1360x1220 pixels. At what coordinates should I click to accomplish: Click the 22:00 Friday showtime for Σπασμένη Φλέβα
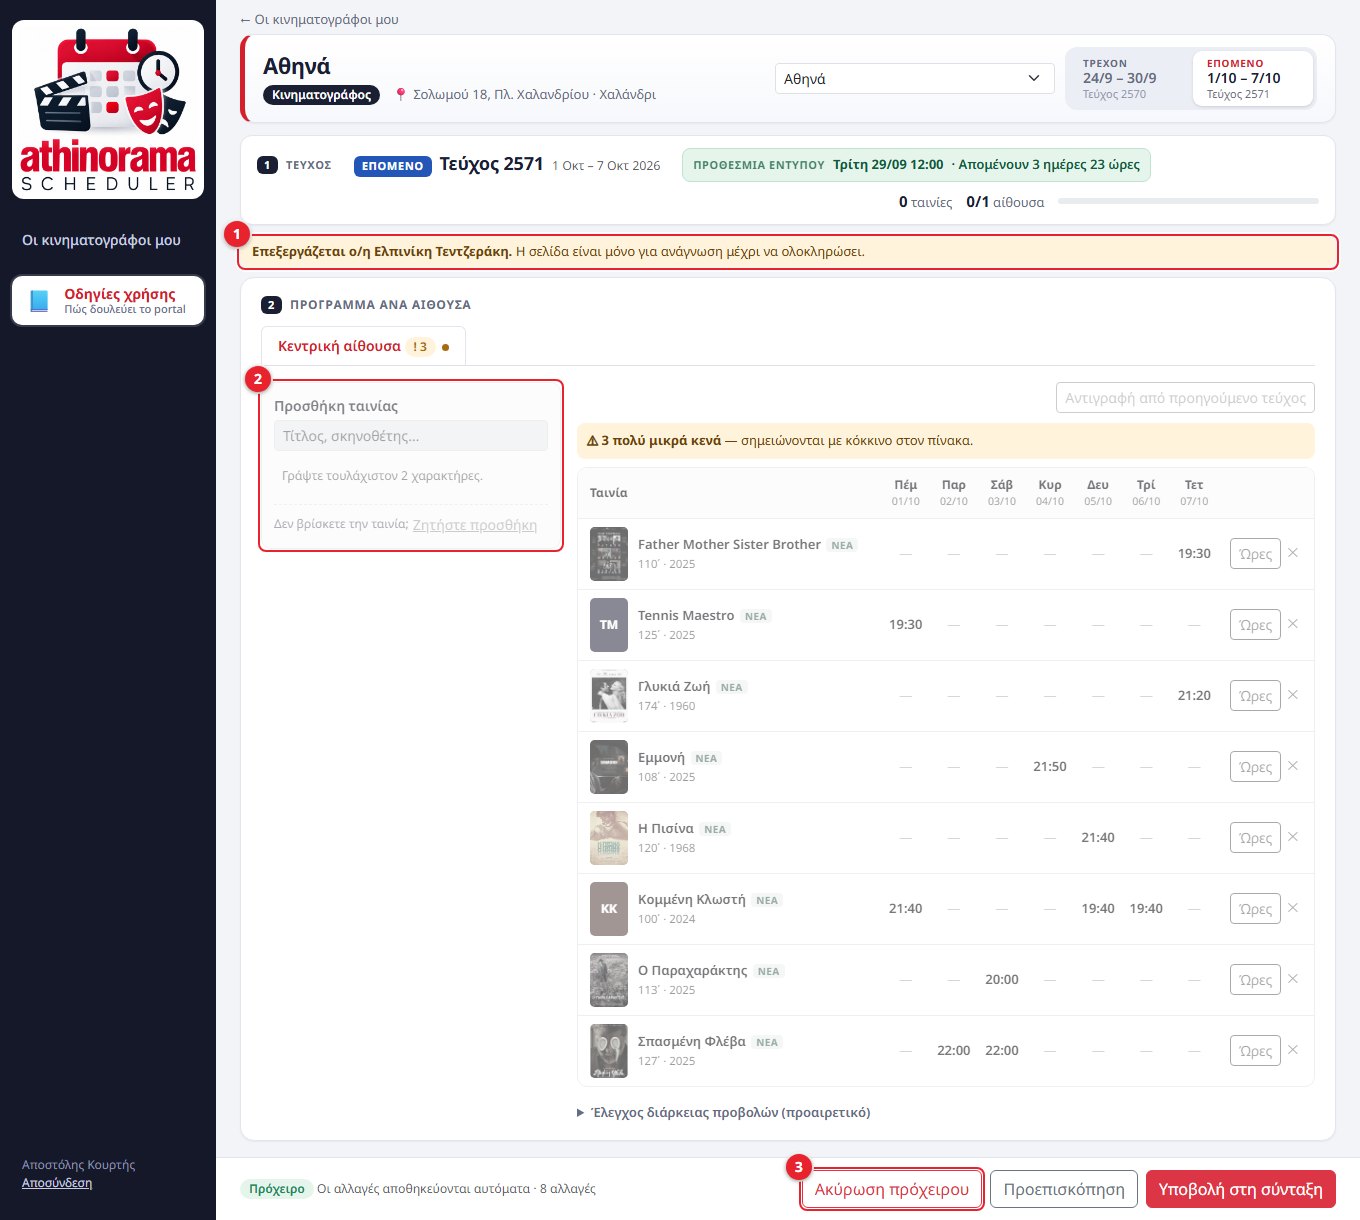click(x=954, y=1051)
